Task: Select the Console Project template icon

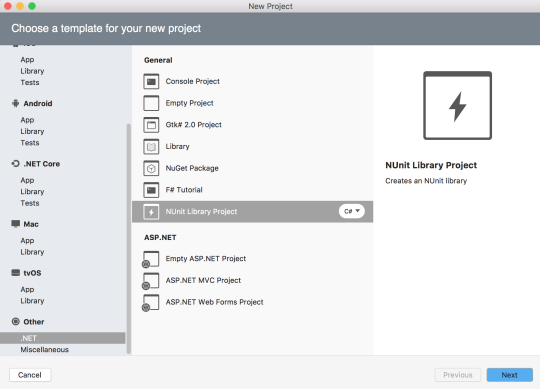Action: coord(151,82)
